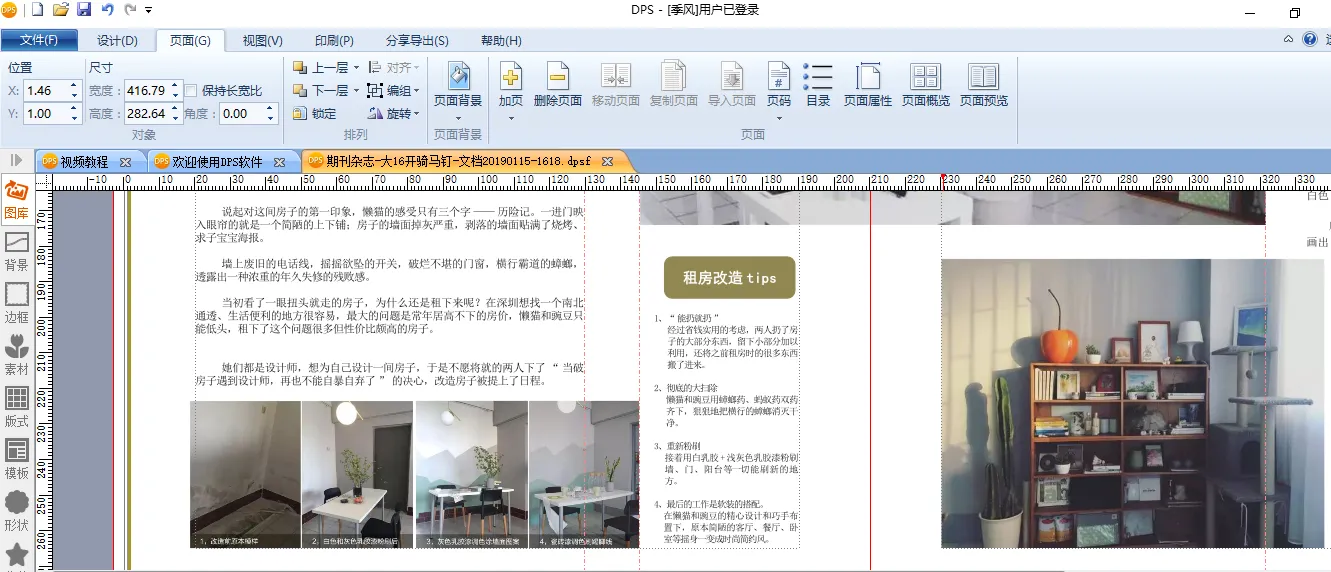Click the 锁定 lock toggle

(x=316, y=113)
